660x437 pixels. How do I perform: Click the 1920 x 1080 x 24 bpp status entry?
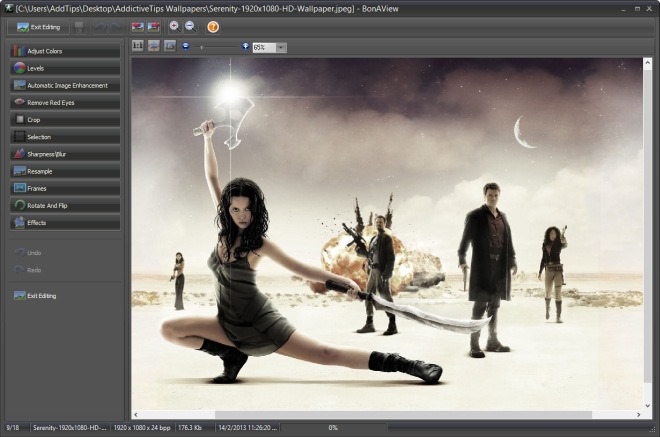tap(142, 428)
